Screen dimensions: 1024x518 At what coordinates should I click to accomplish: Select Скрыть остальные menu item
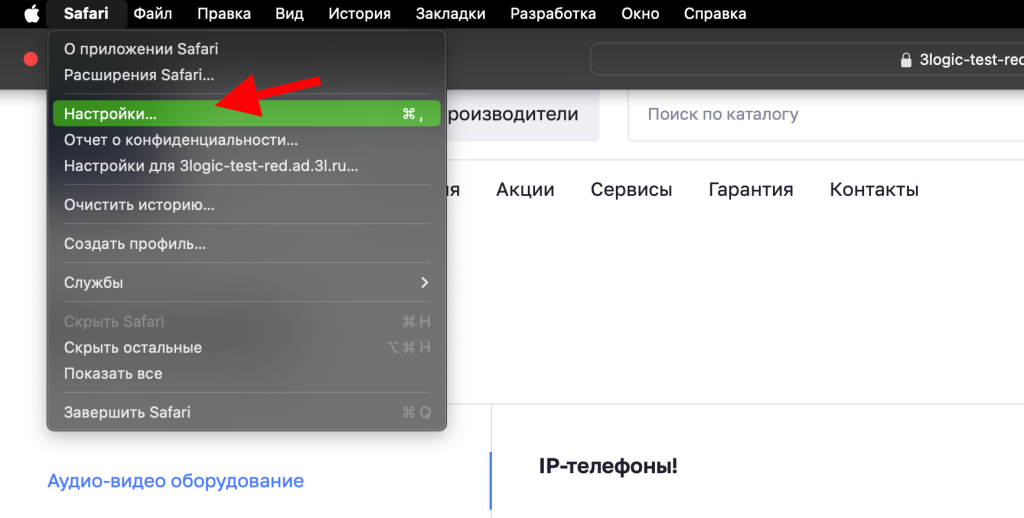click(x=133, y=348)
